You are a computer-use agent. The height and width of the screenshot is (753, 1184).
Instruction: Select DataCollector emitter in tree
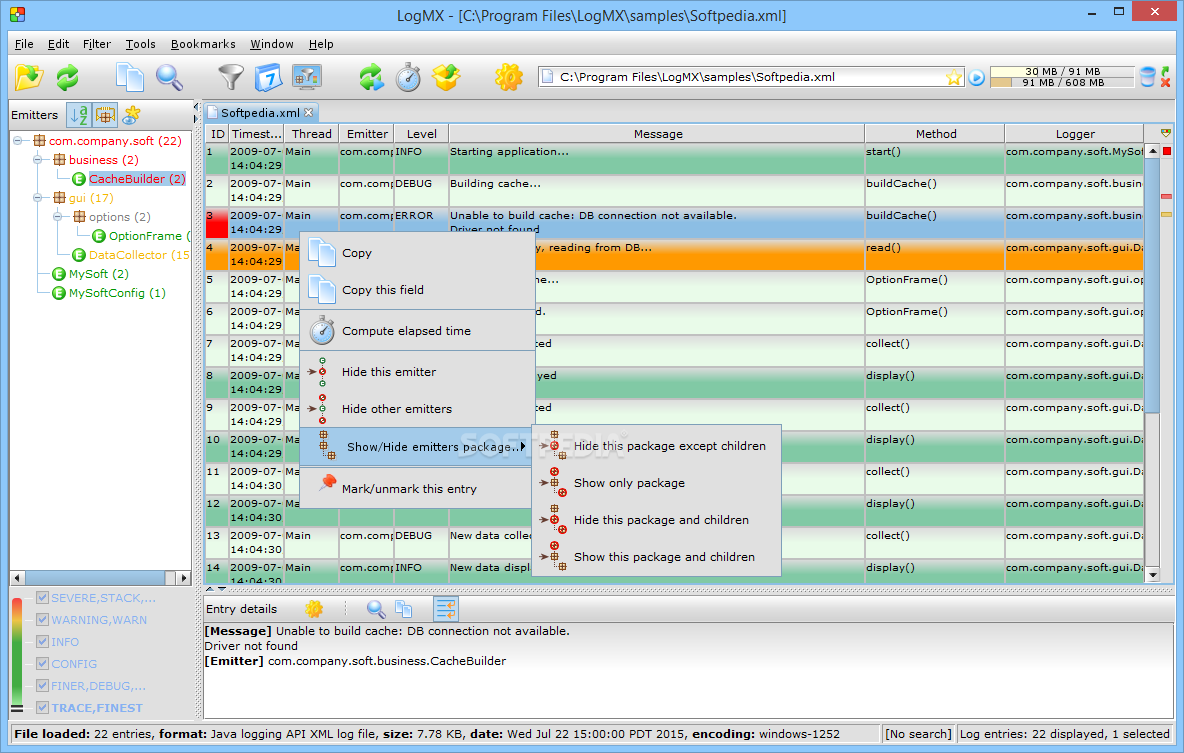click(139, 255)
